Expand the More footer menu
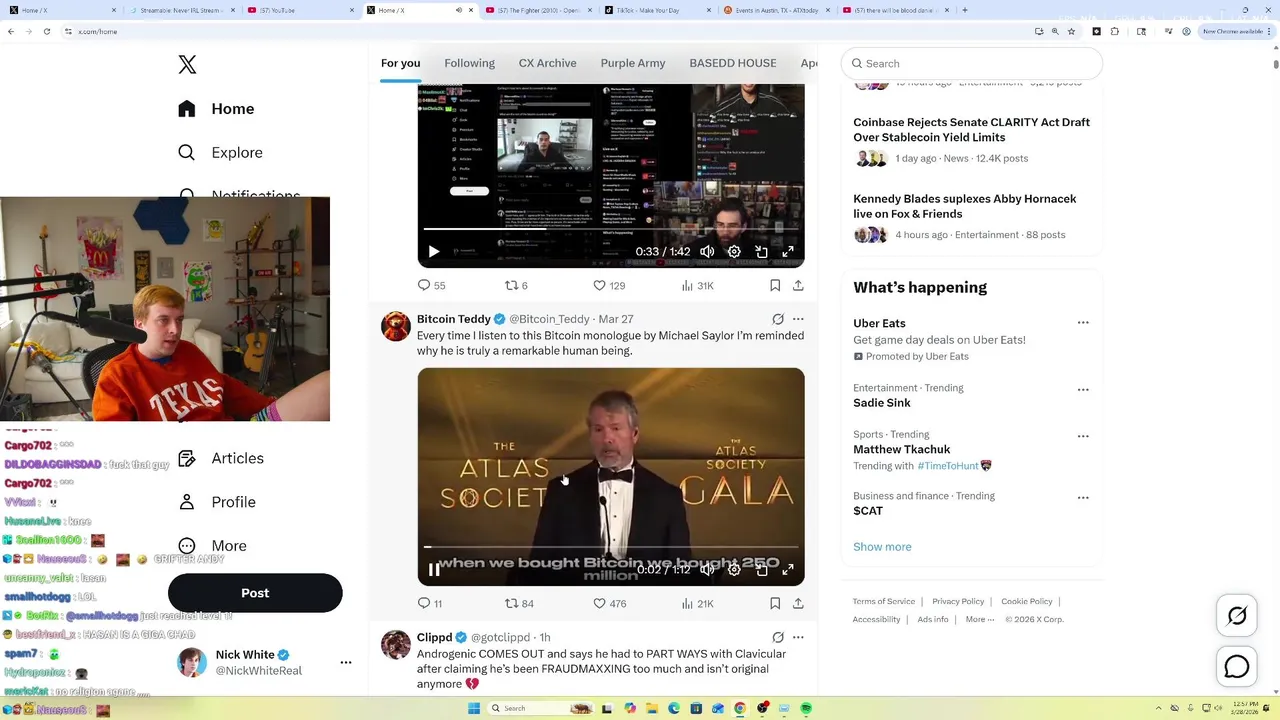 coord(980,619)
